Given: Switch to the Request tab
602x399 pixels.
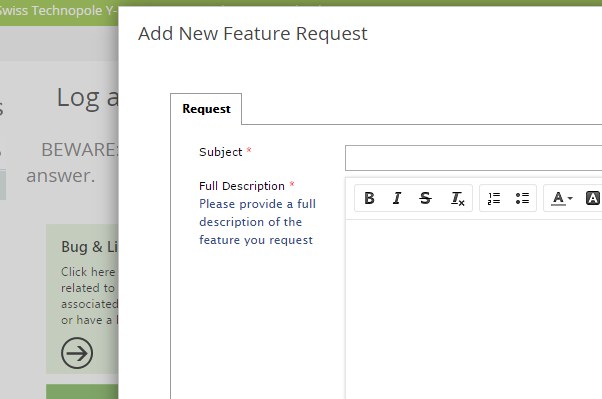Looking at the screenshot, I should [206, 109].
